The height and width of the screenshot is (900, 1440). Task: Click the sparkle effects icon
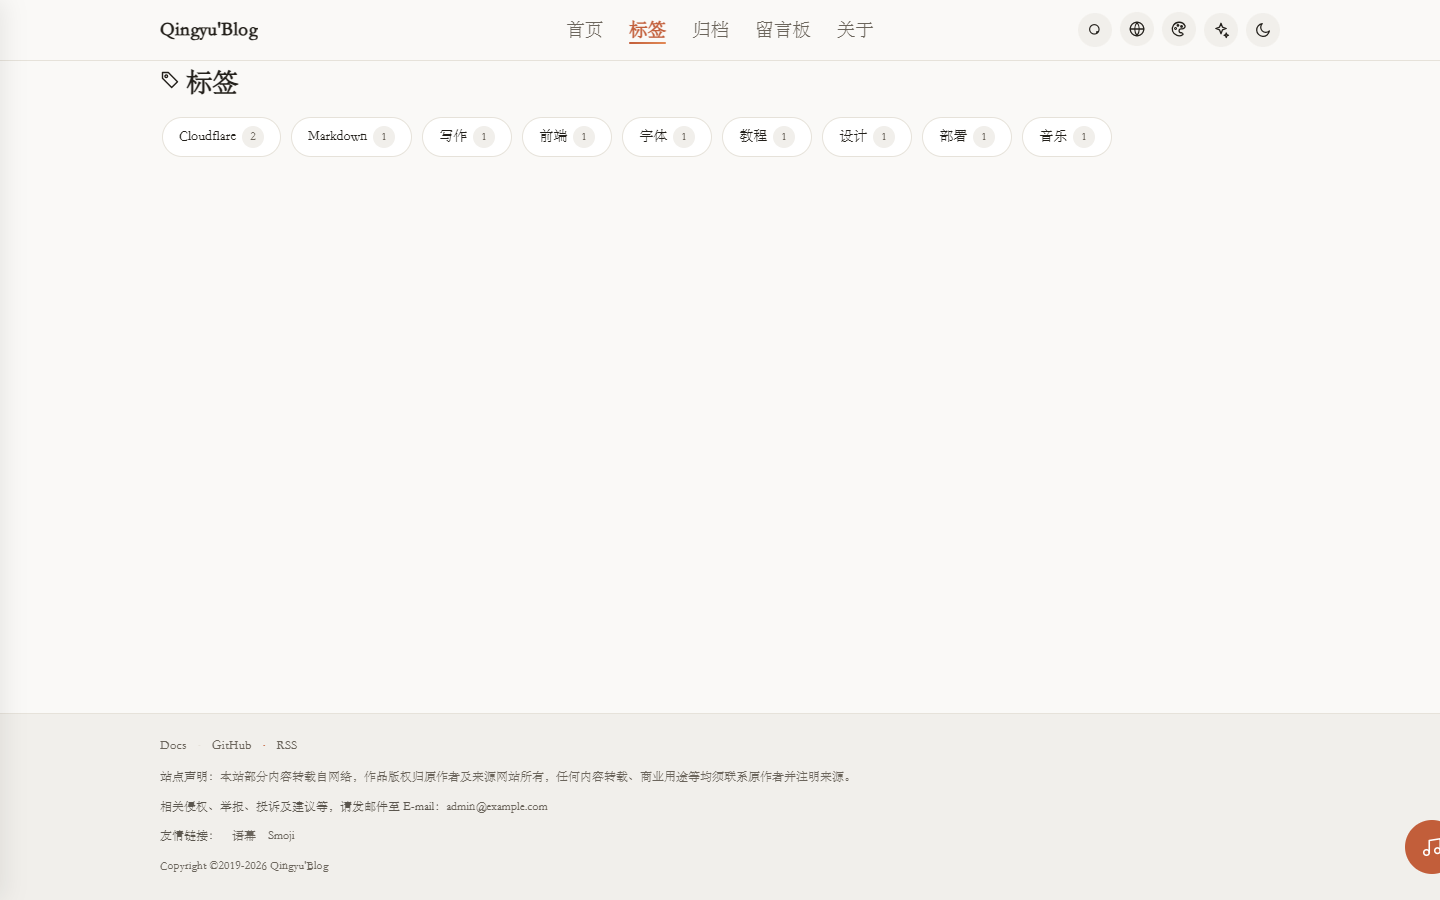point(1221,30)
